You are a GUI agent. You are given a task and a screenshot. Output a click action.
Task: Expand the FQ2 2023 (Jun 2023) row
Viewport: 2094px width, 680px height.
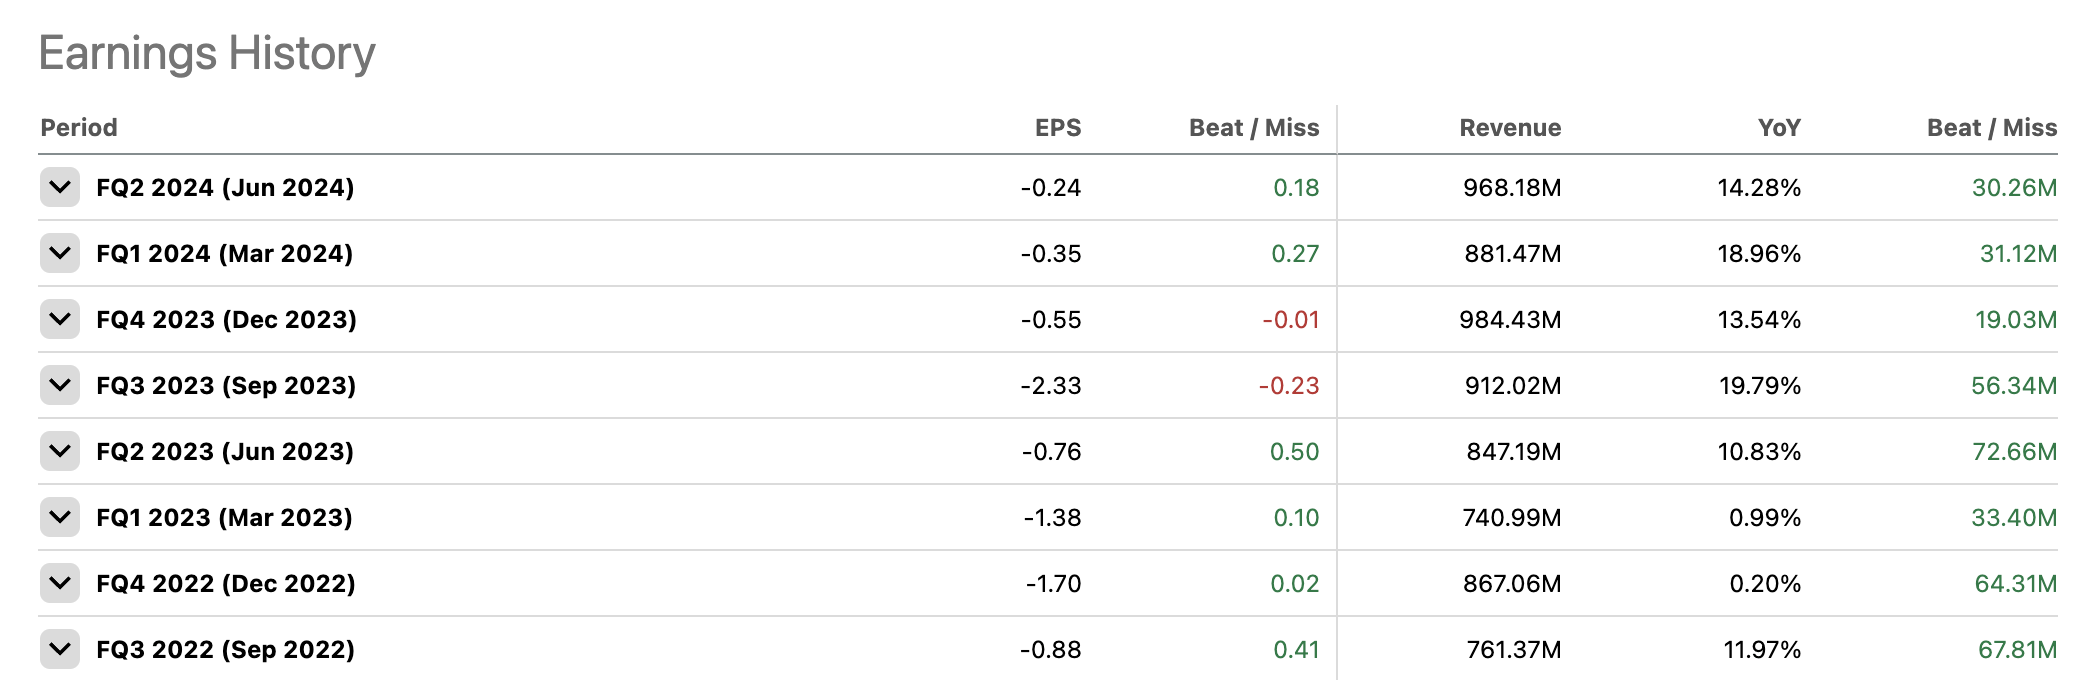(60, 451)
